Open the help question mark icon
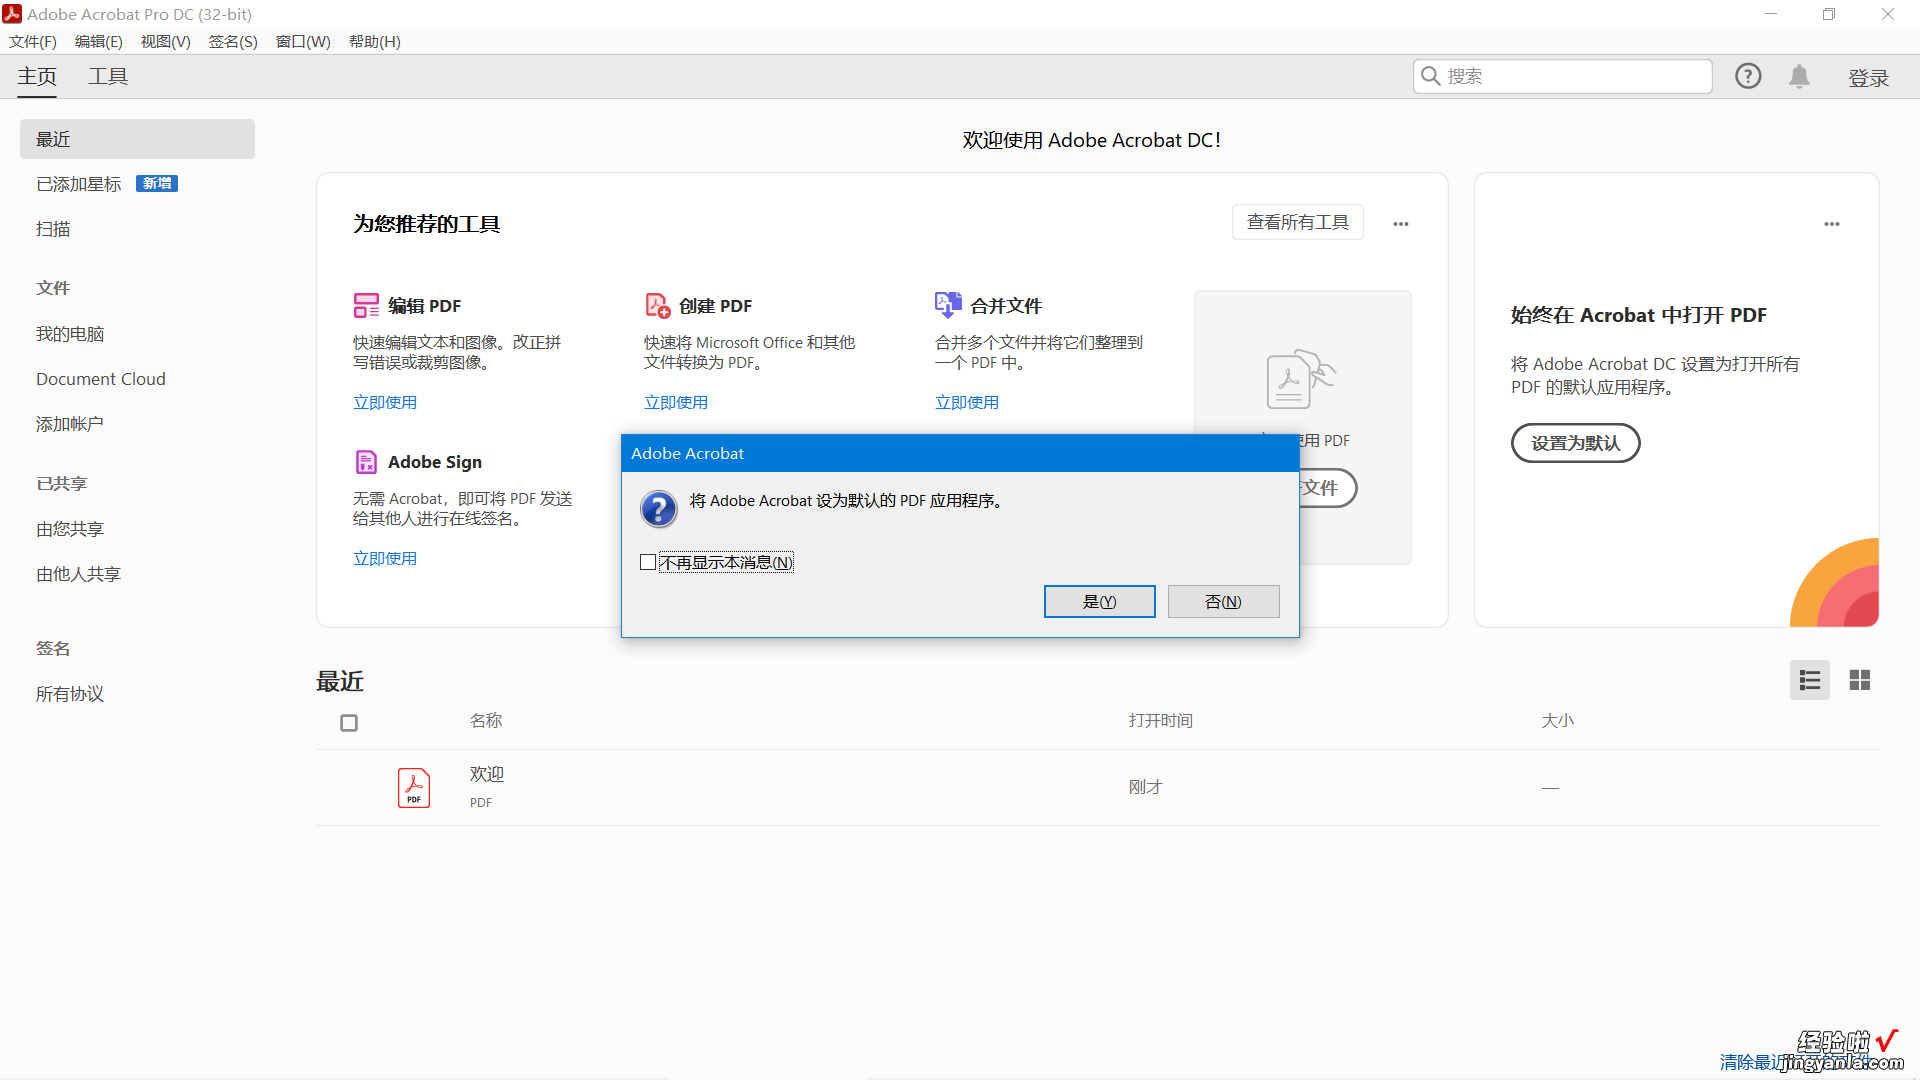Image resolution: width=1920 pixels, height=1080 pixels. coord(1748,76)
